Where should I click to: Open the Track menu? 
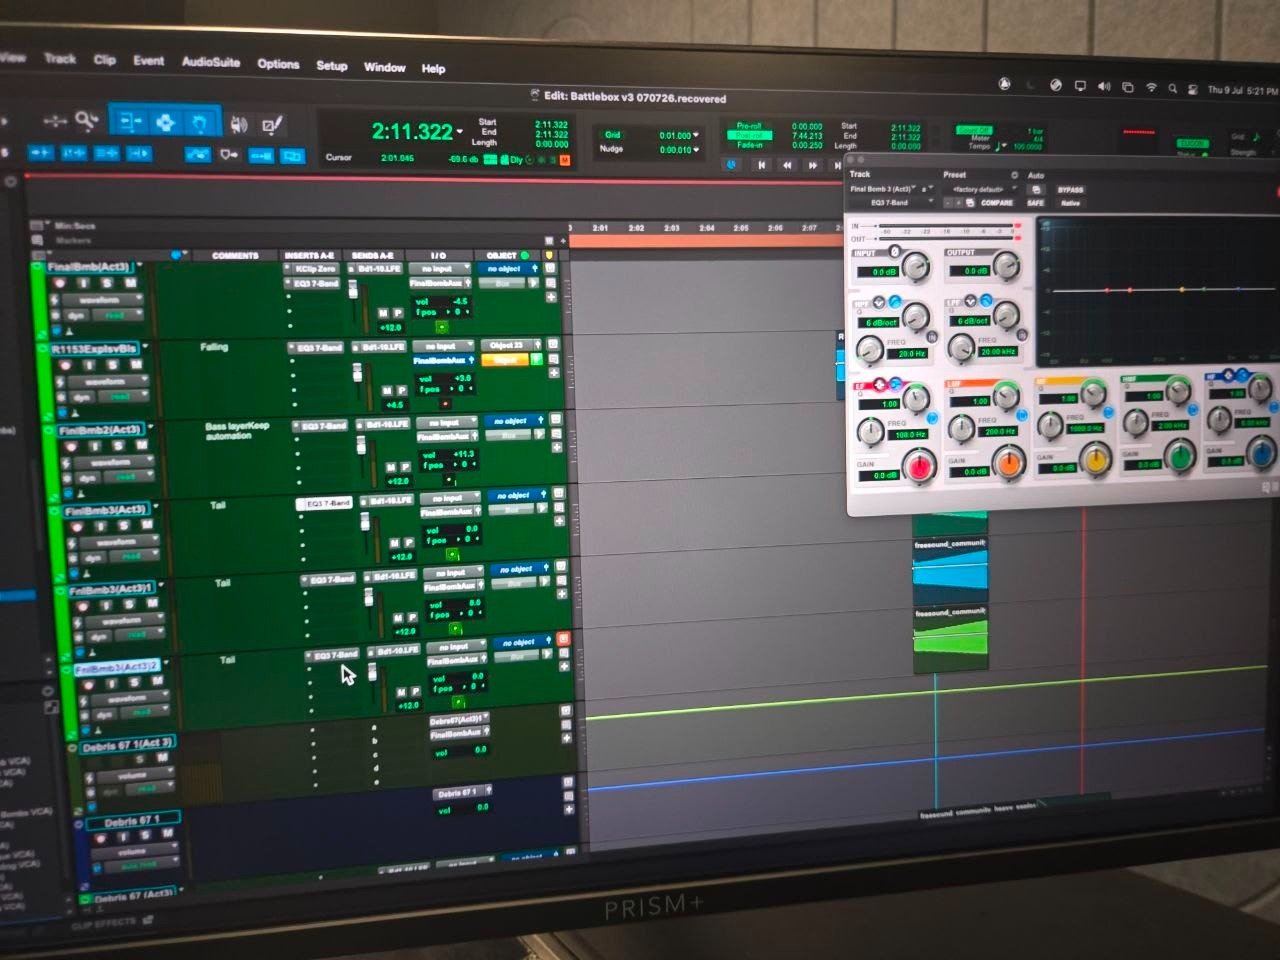coord(60,58)
